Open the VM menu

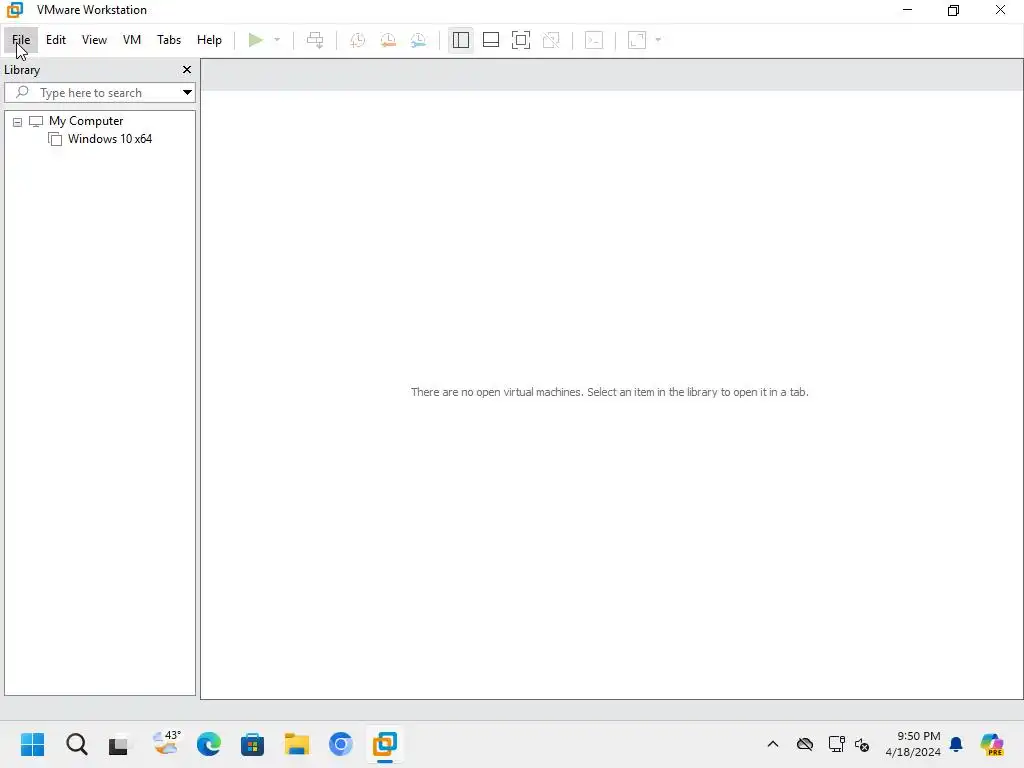[132, 40]
